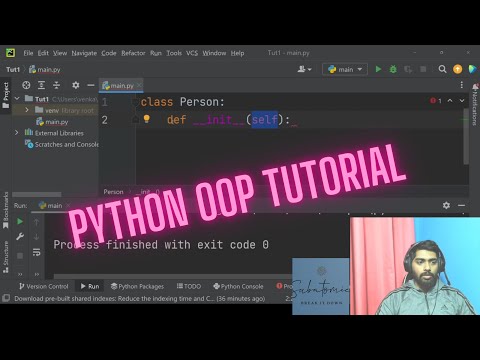
Task: Open the Run panel settings gear
Action: 446,205
